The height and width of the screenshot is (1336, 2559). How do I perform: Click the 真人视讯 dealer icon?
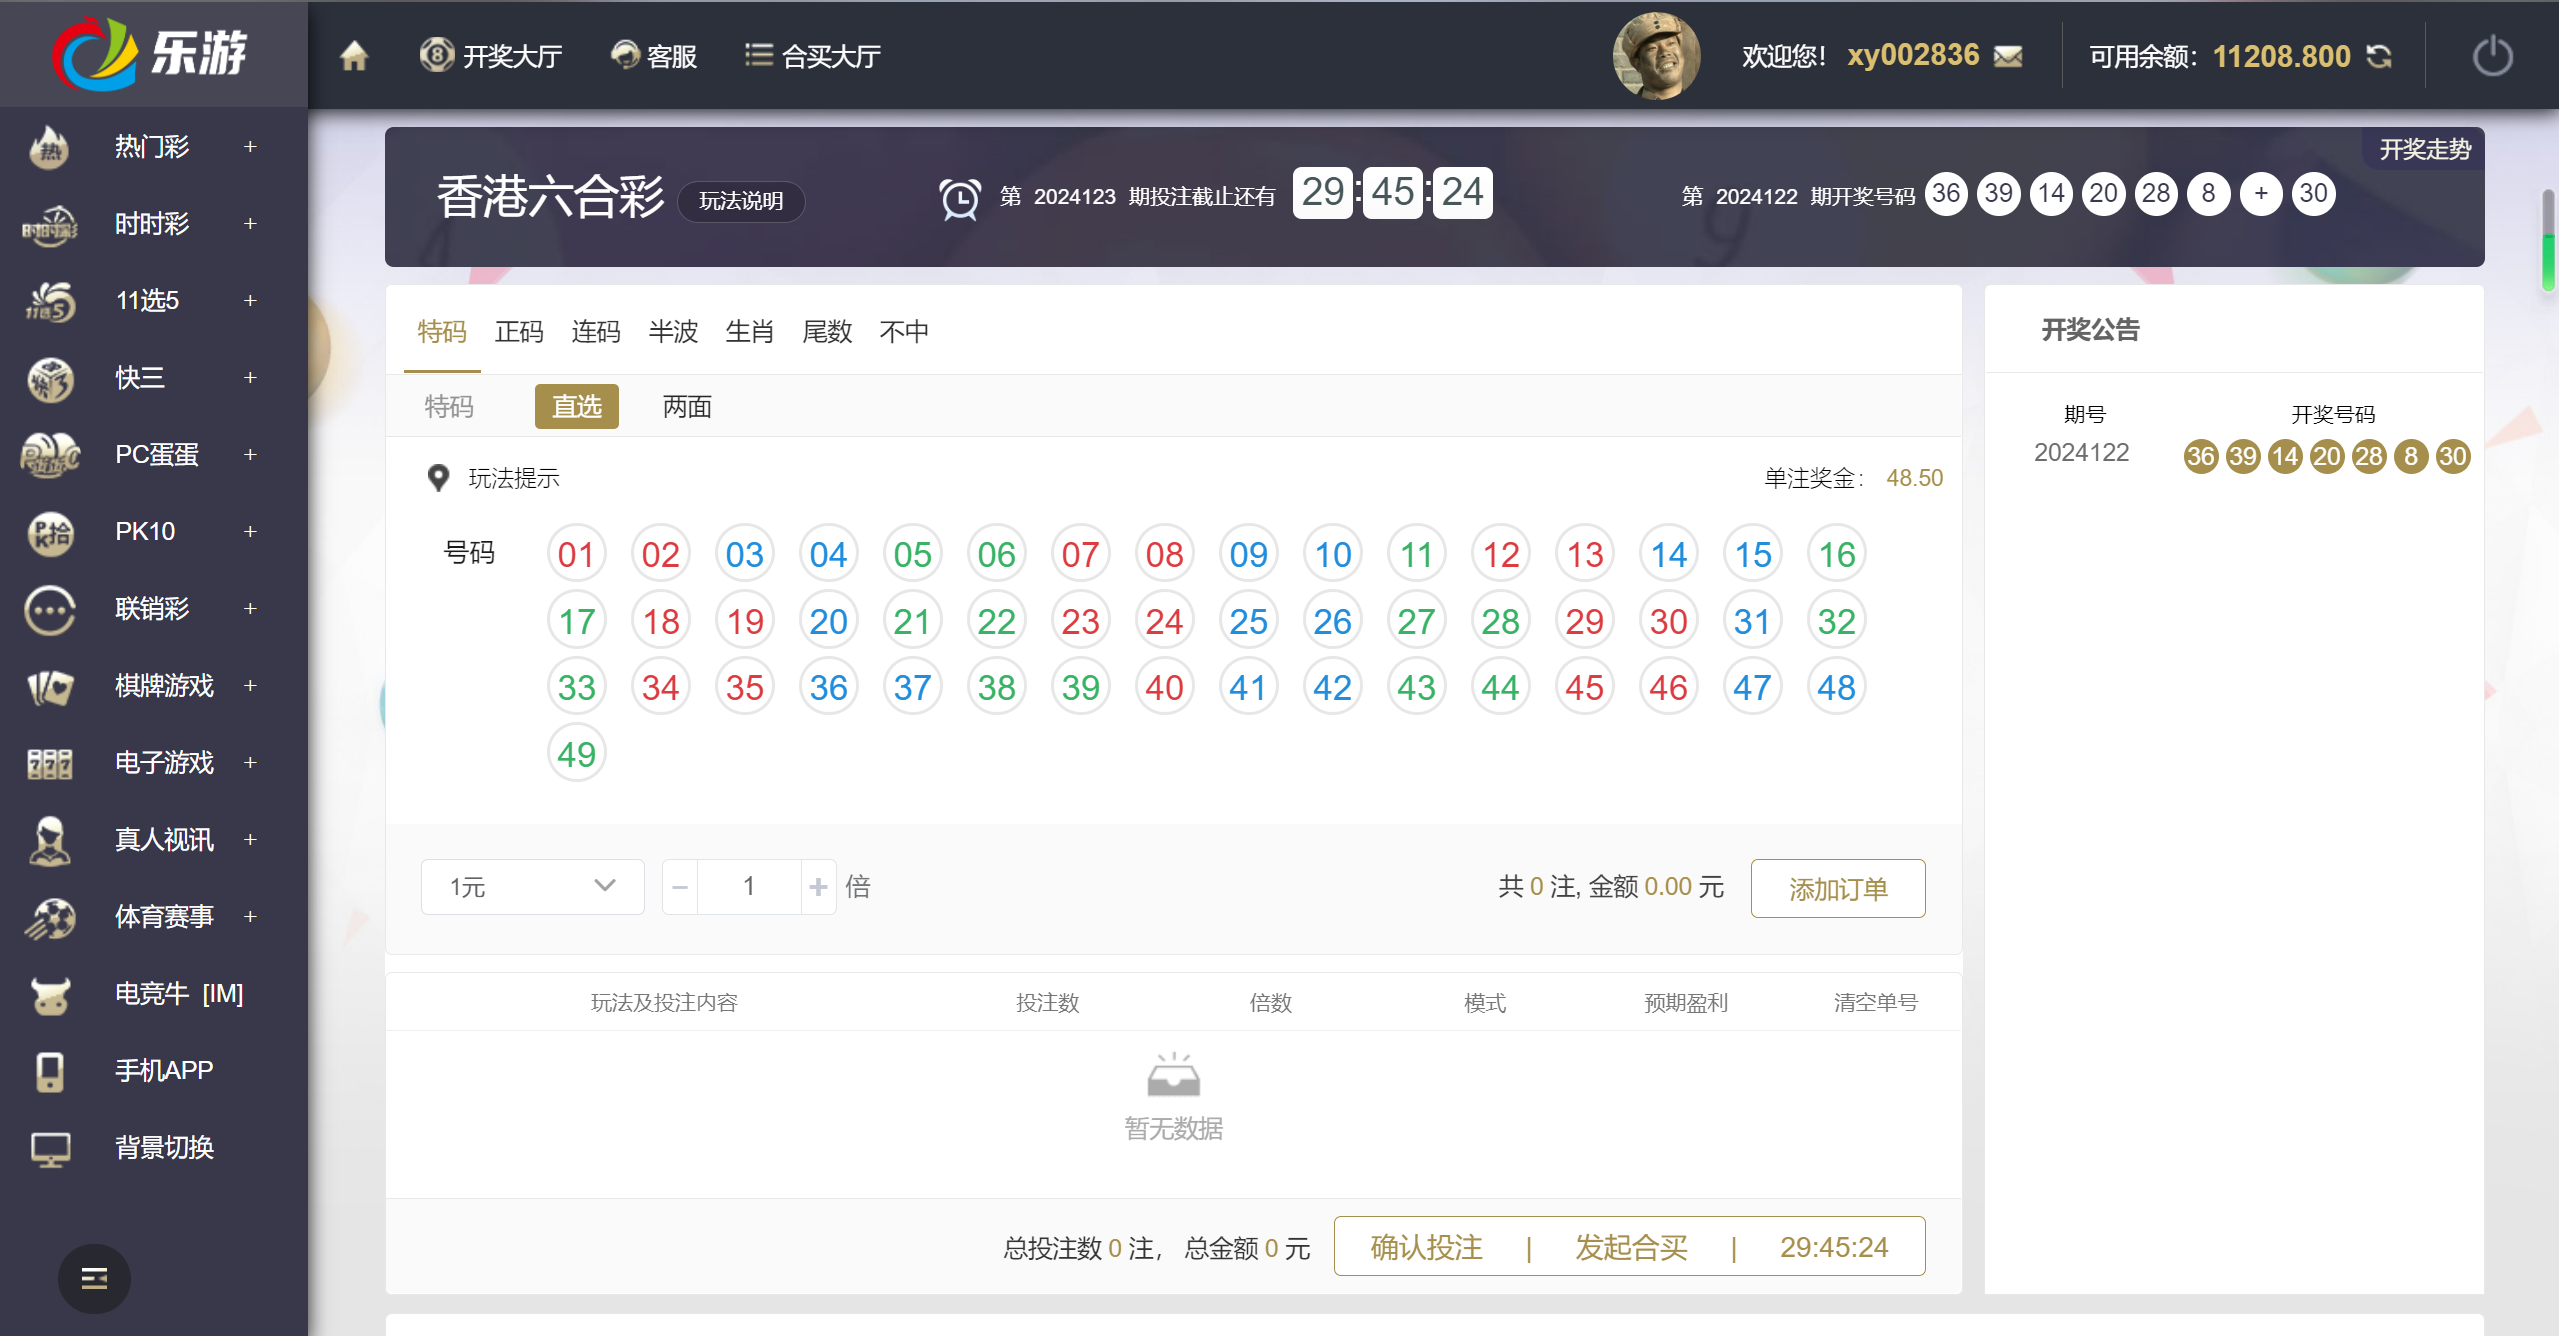49,840
